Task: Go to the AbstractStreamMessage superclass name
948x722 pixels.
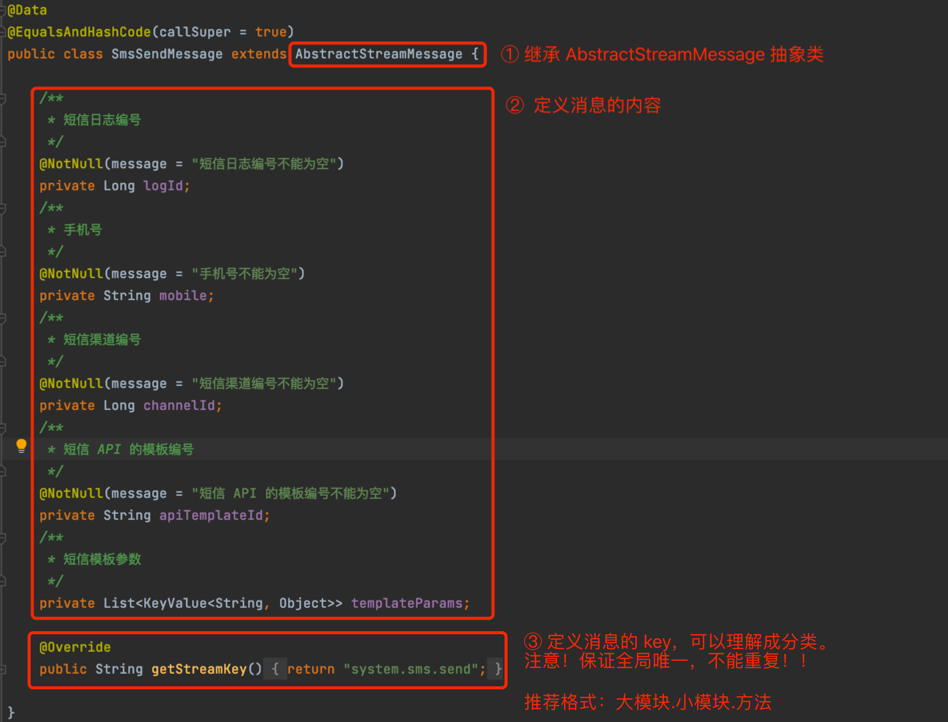Action: (378, 54)
